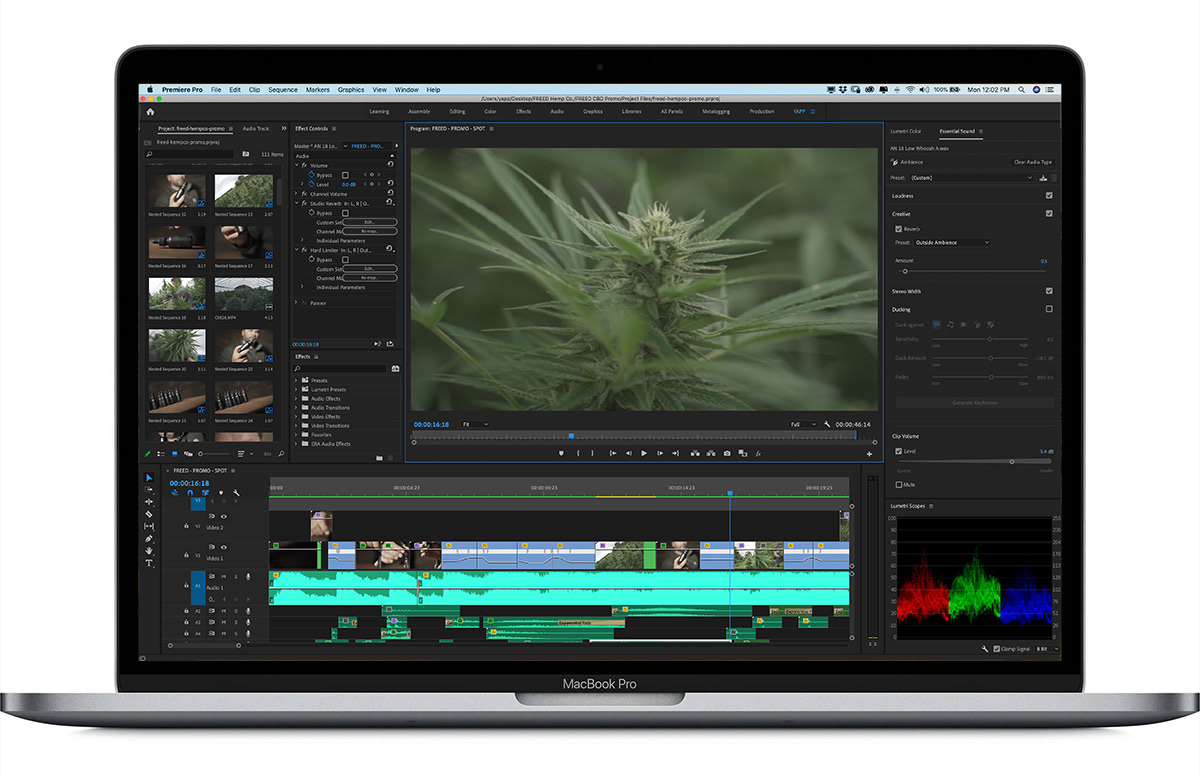Open the Markers menu

pyautogui.click(x=318, y=90)
